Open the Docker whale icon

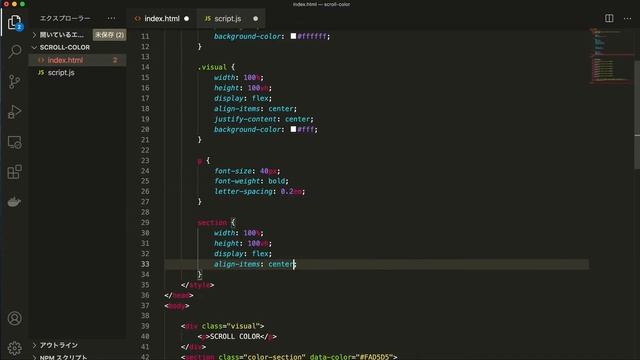(x=15, y=202)
